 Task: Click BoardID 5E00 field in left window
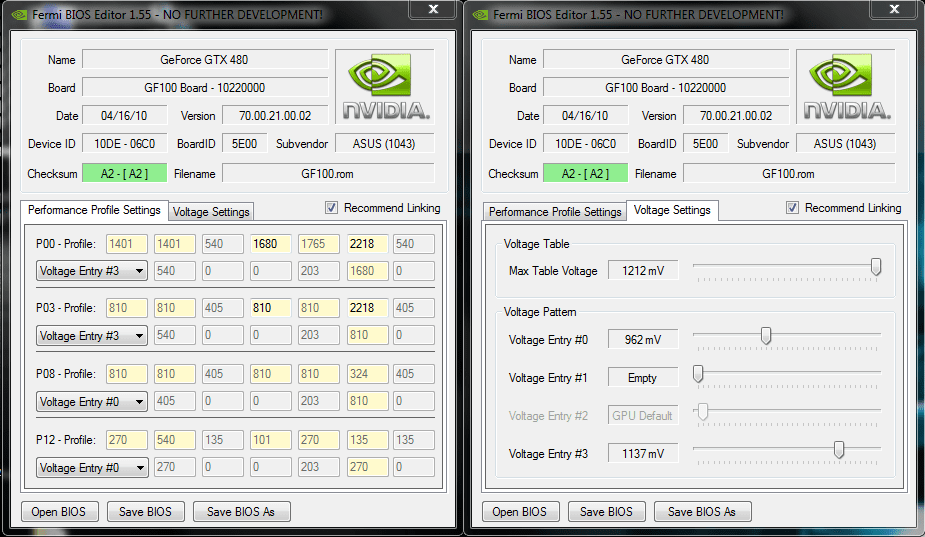244,143
